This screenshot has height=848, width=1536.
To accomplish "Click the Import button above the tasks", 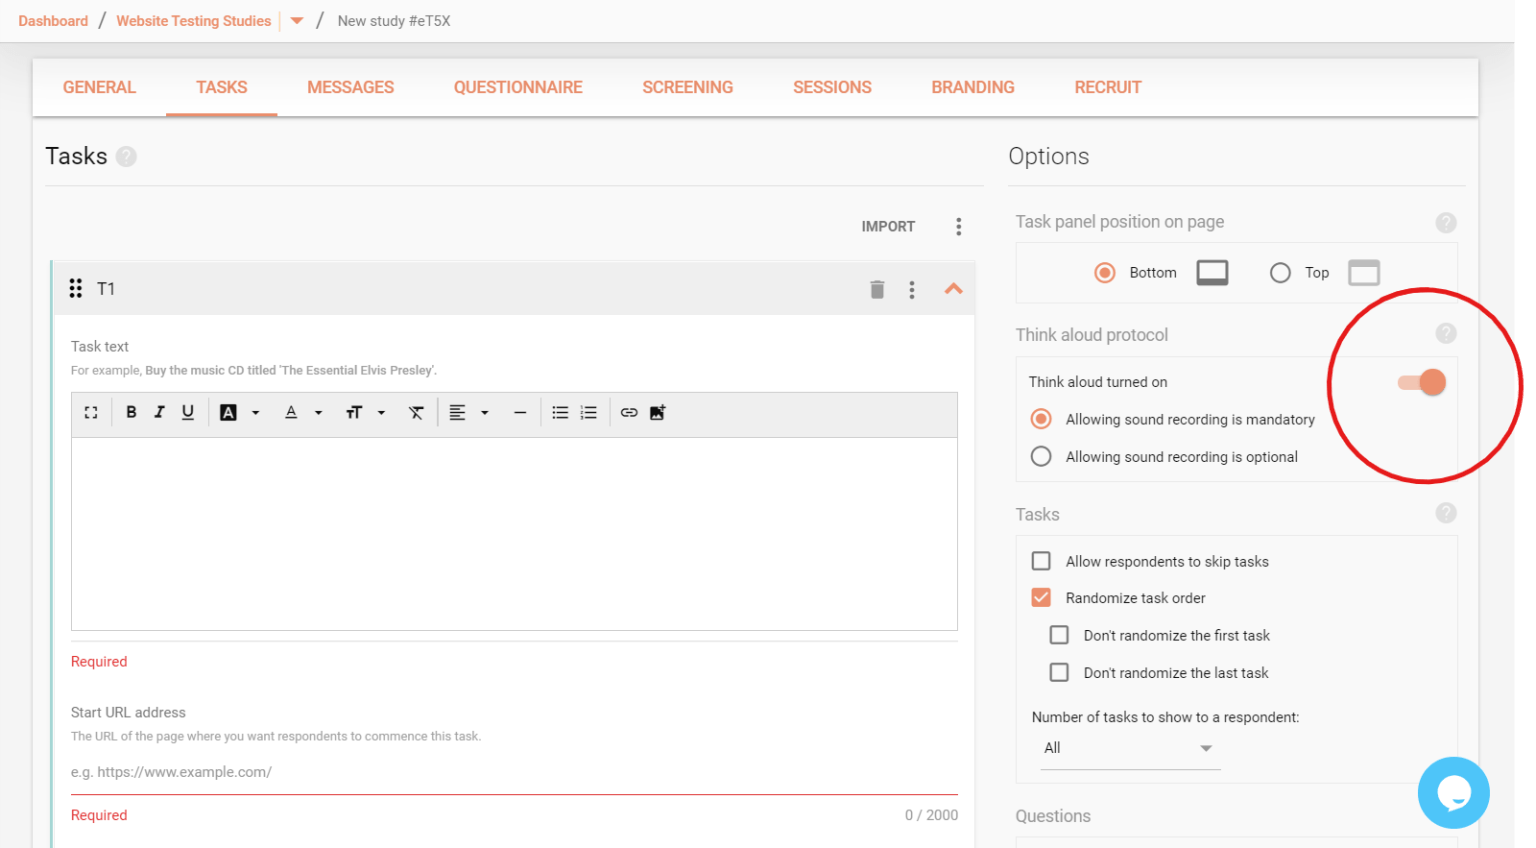I will [x=888, y=226].
